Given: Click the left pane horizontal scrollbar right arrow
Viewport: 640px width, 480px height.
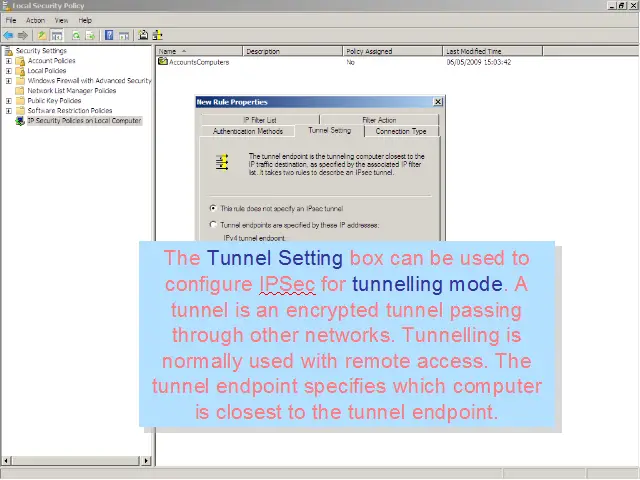Looking at the screenshot, I should (x=148, y=461).
